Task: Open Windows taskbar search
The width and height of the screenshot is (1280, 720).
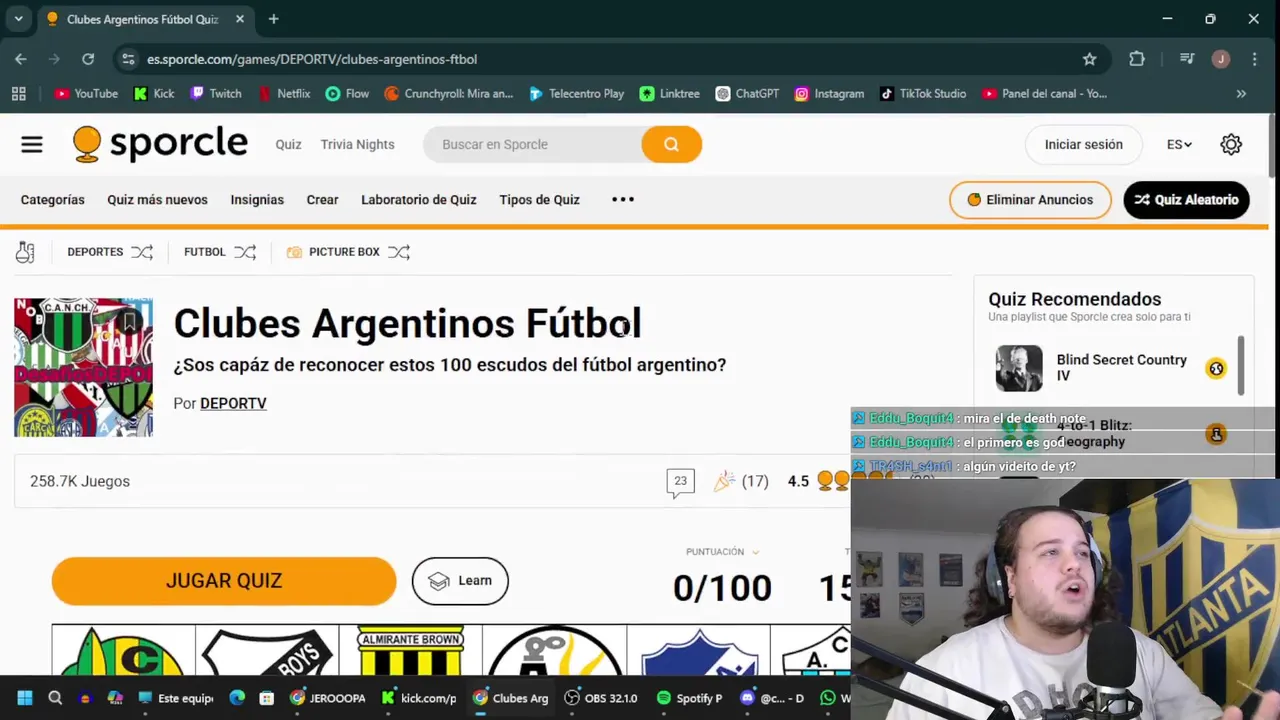Action: [55, 698]
